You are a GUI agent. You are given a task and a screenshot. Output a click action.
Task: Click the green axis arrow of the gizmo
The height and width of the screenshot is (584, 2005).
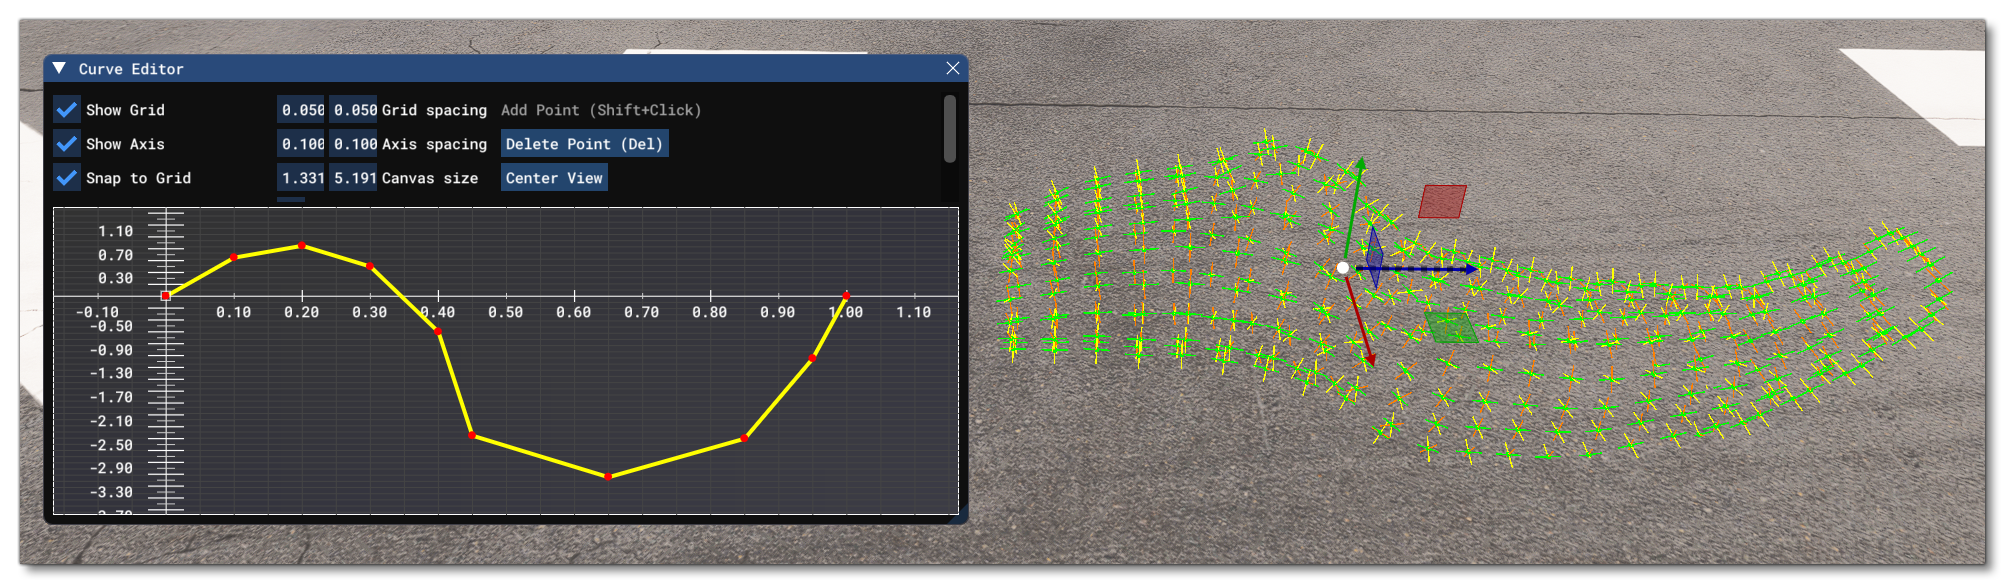click(1359, 166)
